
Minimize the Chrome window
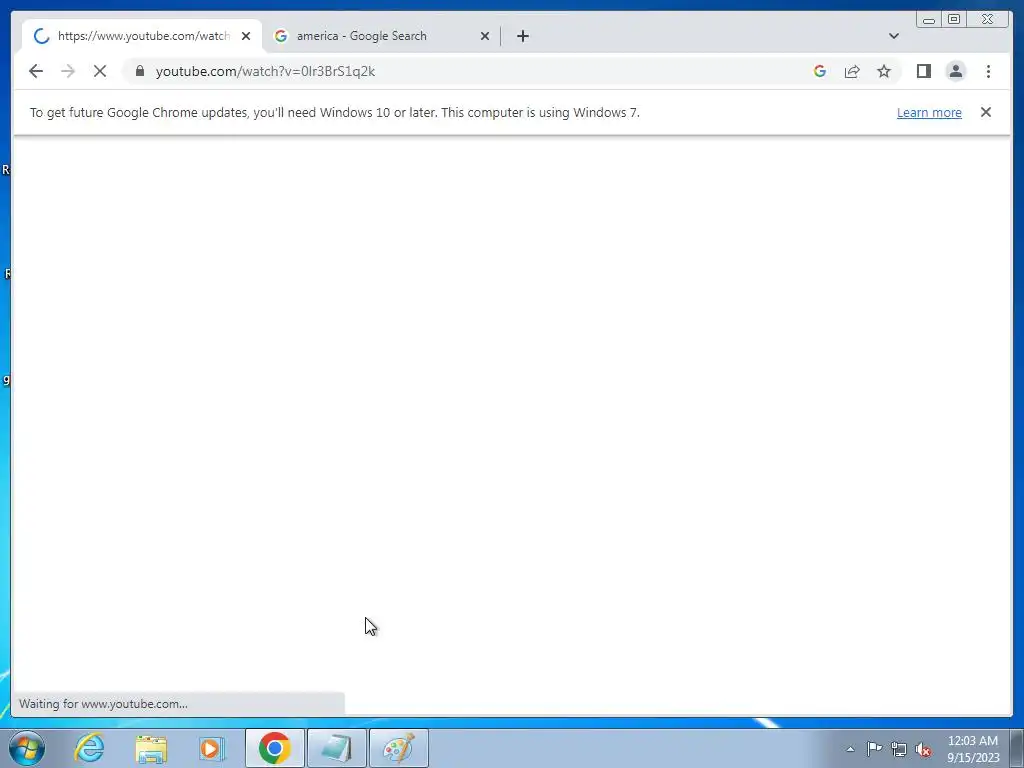929,20
